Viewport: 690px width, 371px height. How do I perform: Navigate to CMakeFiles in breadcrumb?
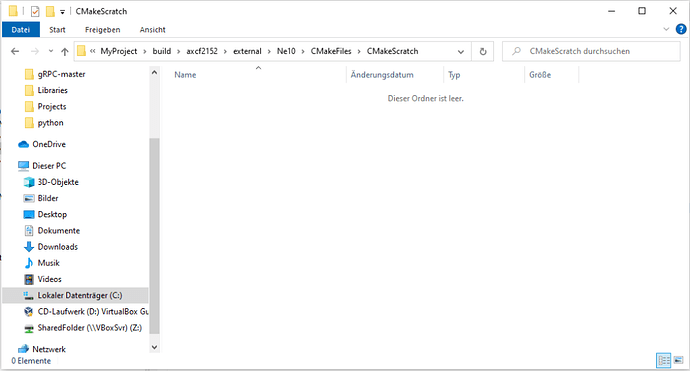point(331,51)
